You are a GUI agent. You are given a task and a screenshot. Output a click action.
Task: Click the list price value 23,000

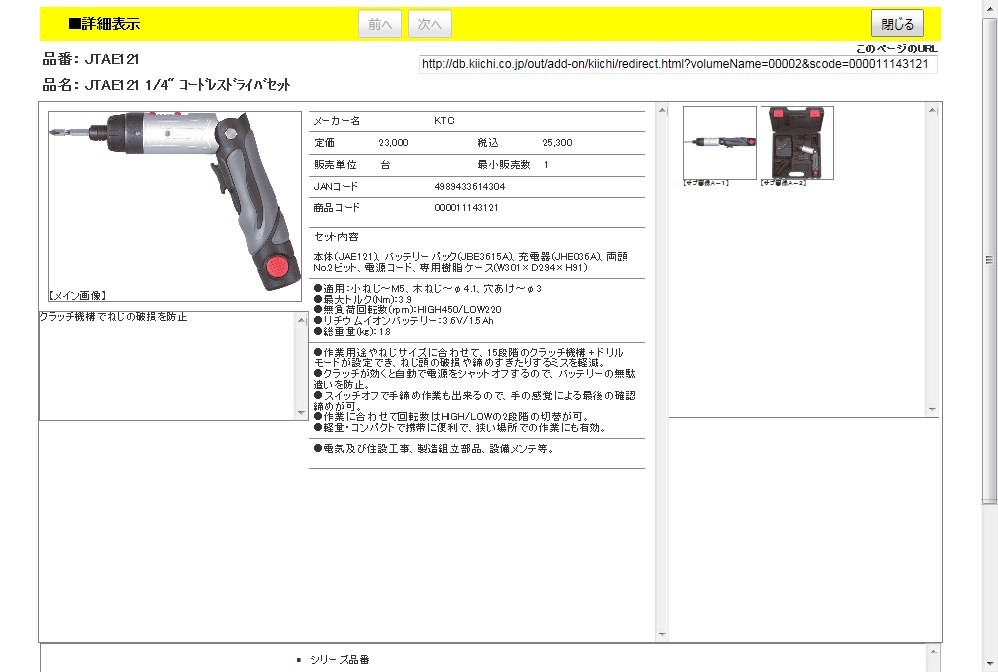pyautogui.click(x=393, y=143)
